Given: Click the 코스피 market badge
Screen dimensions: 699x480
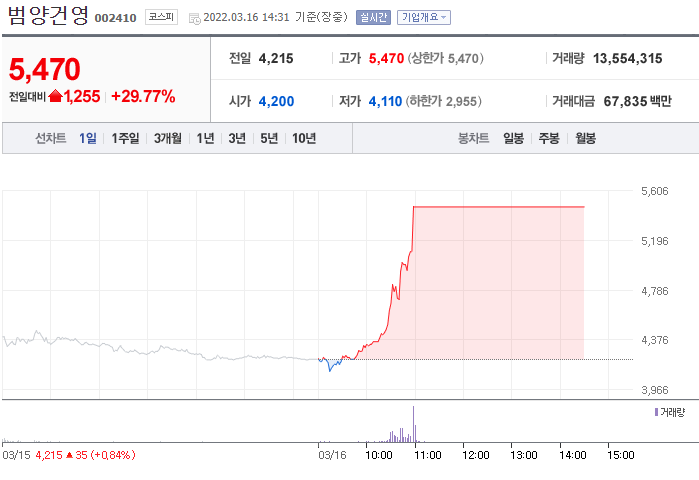Looking at the screenshot, I should click(161, 17).
